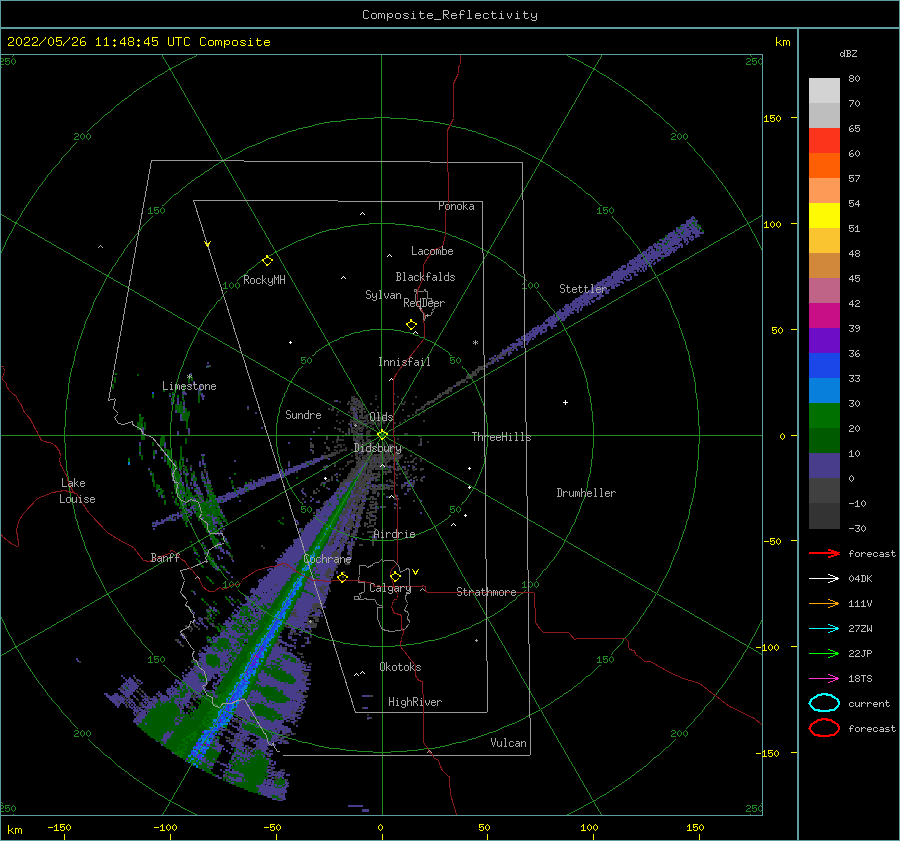
Task: Click the orange 111V arrow icon
Action: pos(824,603)
